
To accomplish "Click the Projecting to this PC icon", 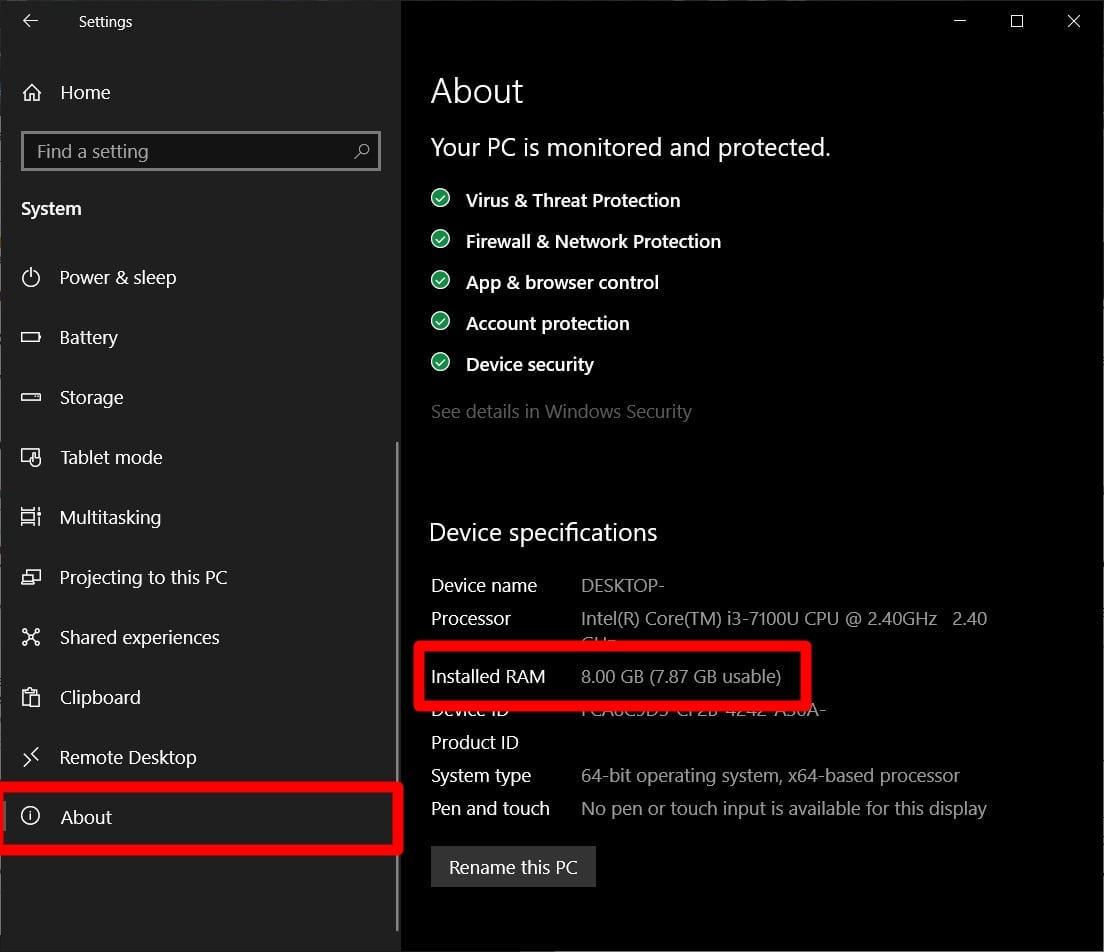I will point(31,577).
